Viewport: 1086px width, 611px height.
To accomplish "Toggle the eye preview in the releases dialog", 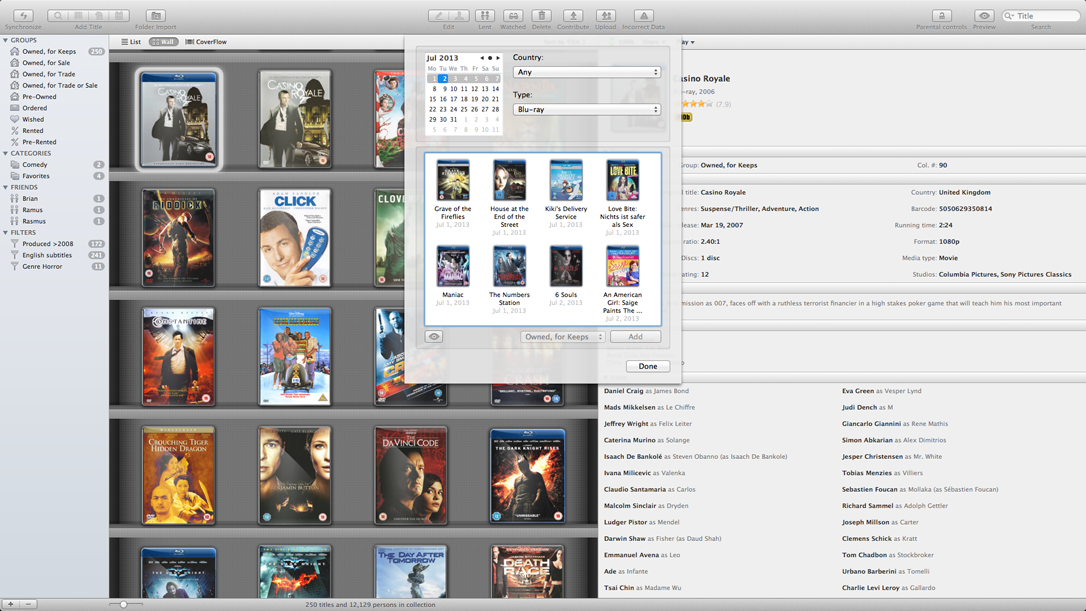I will (x=433, y=336).
